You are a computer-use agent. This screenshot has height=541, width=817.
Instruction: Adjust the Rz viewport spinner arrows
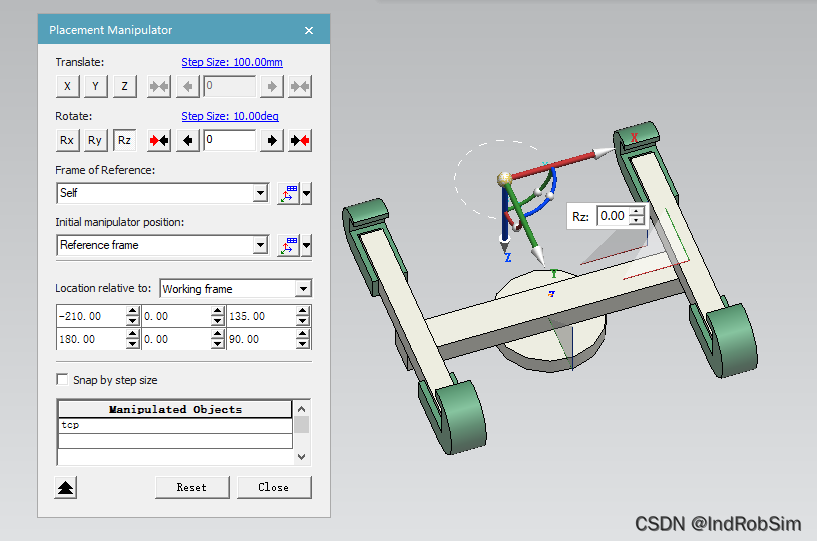coord(637,216)
